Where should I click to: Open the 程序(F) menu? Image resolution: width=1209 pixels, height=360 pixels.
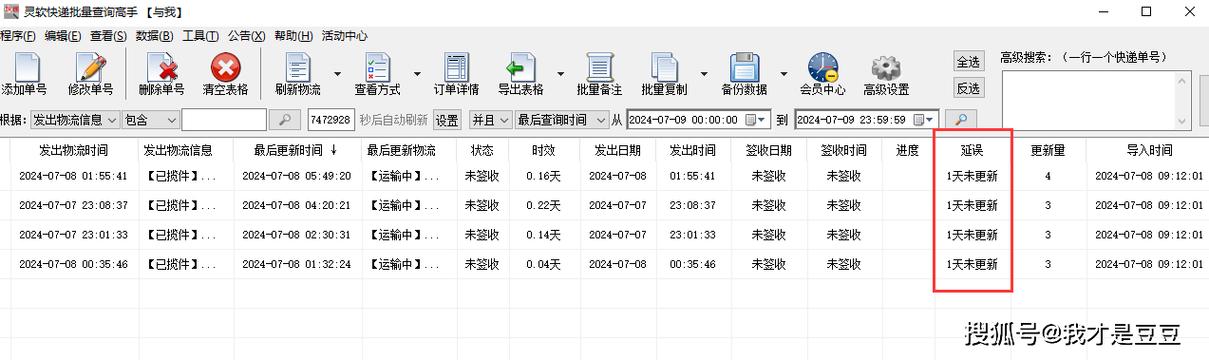(x=17, y=35)
